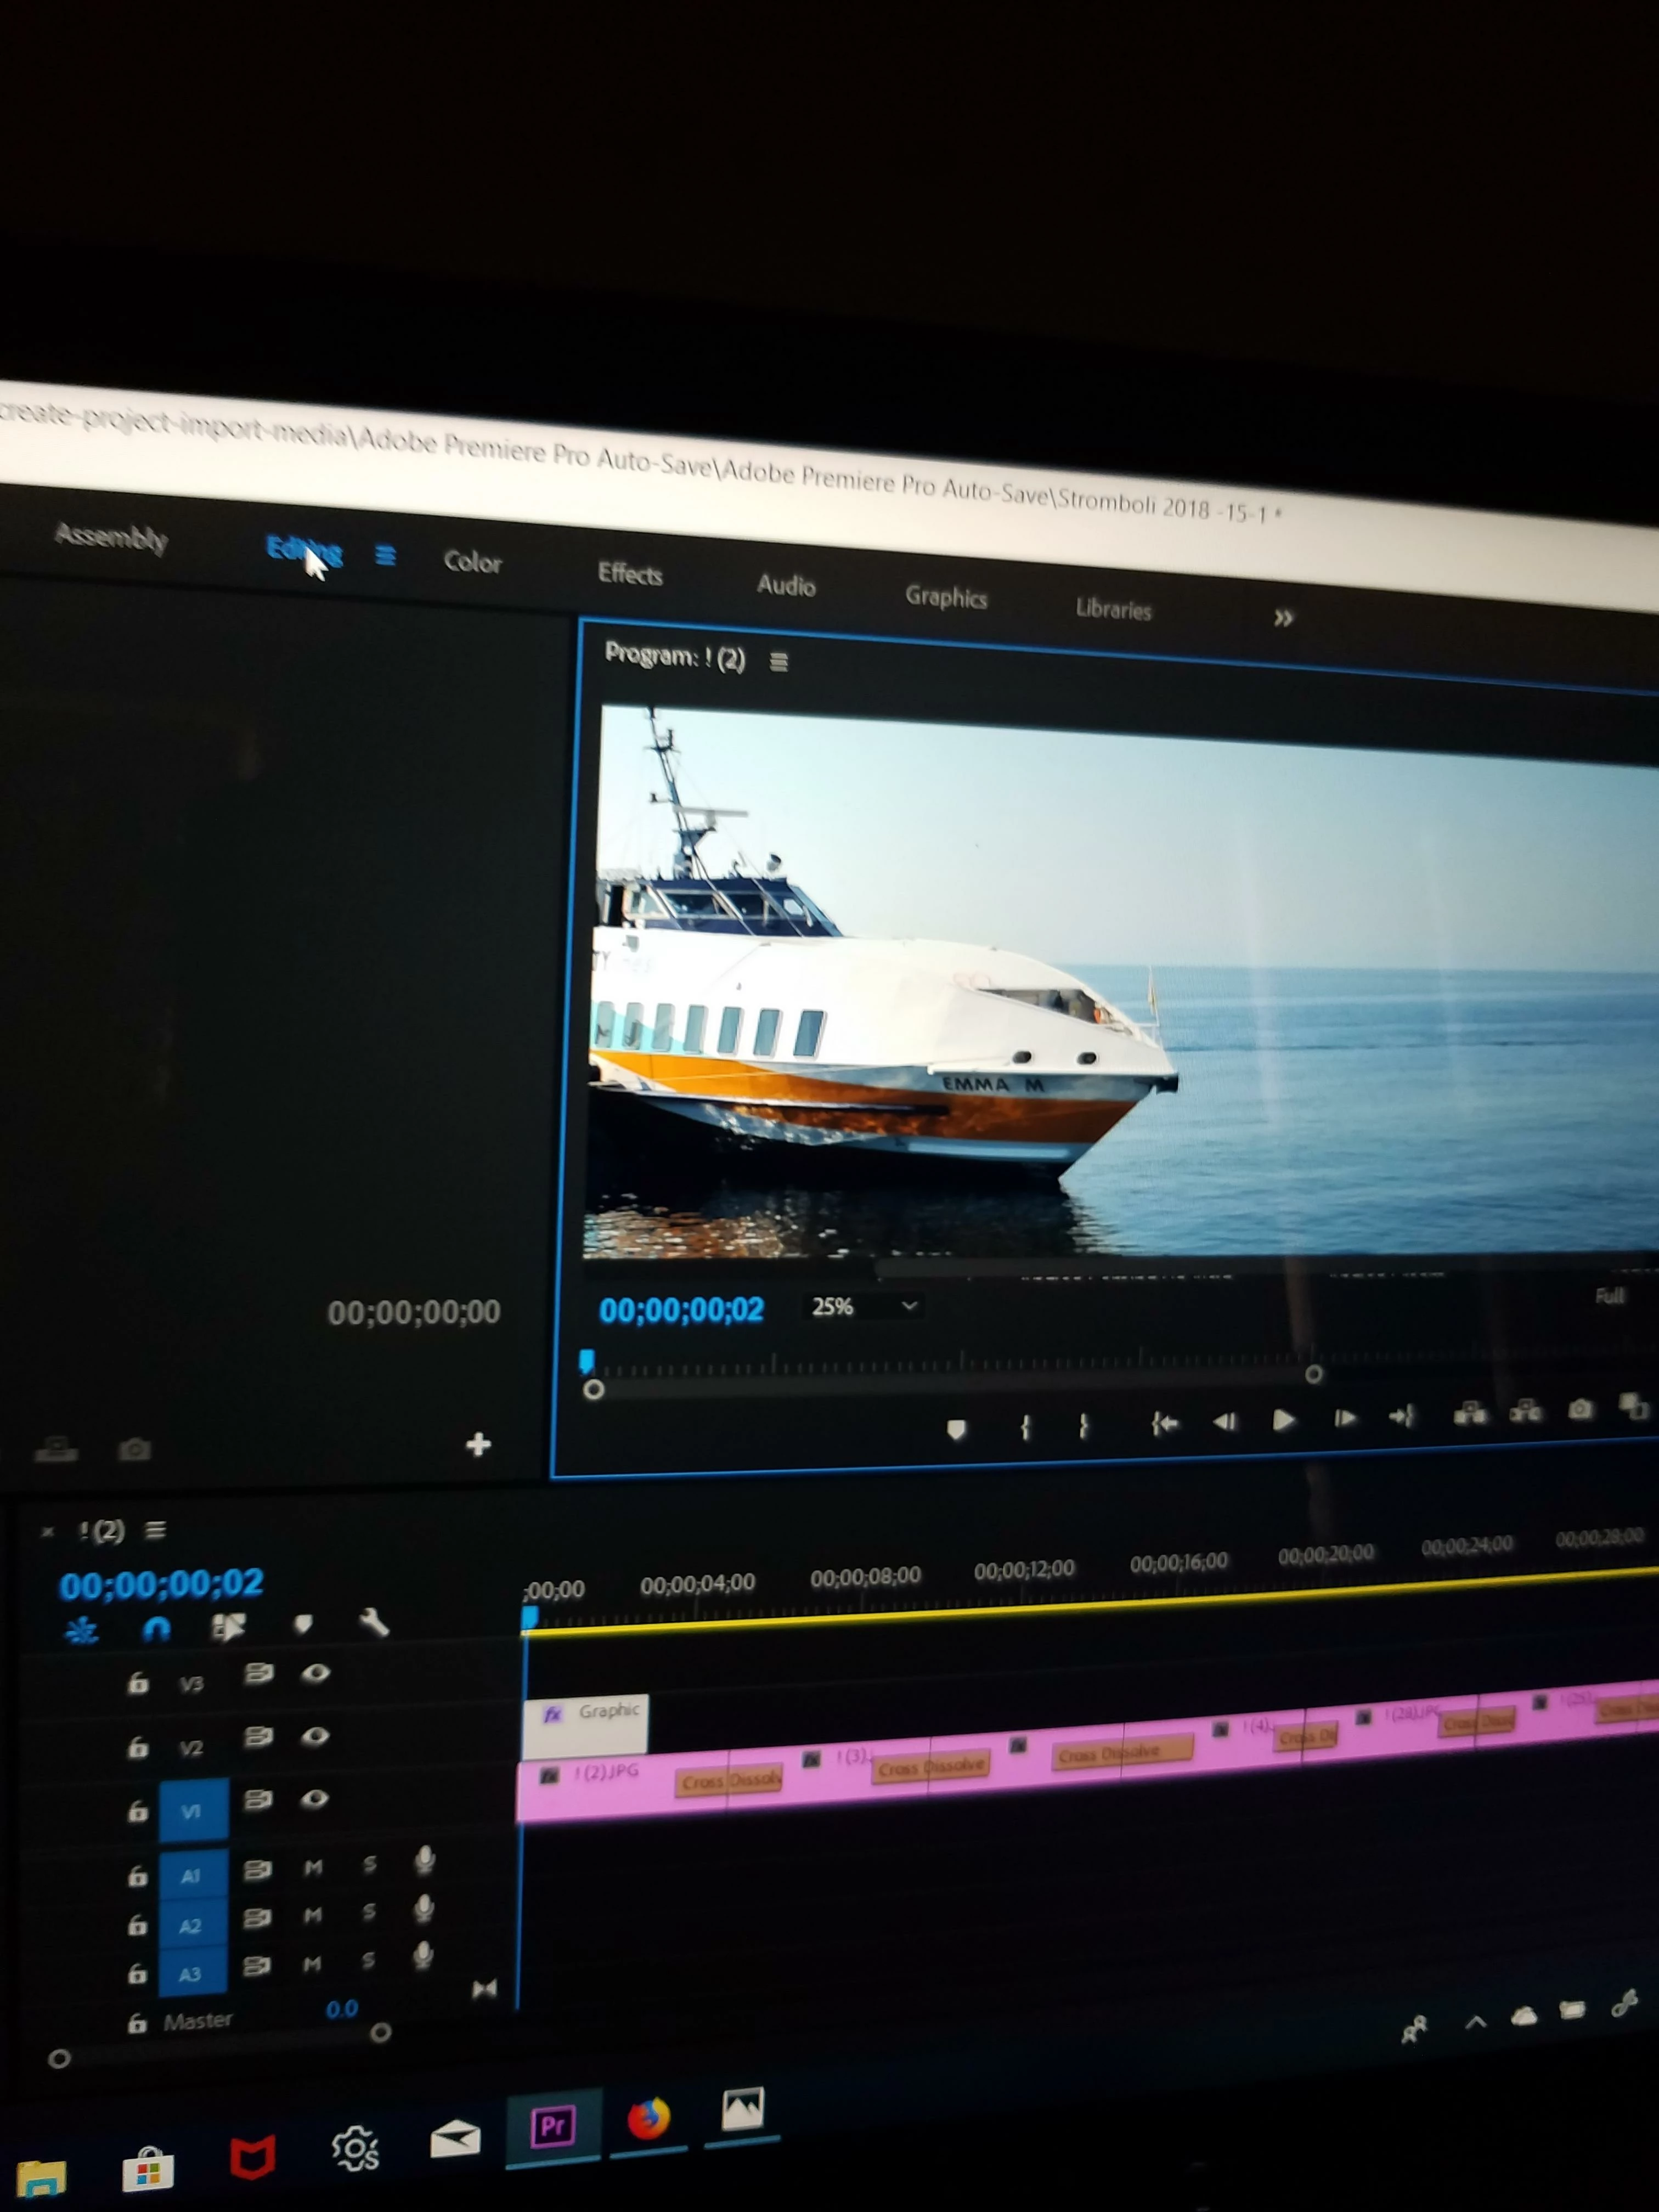This screenshot has height=2212, width=1659.
Task: Open timeline wrench display settings
Action: tap(374, 1623)
